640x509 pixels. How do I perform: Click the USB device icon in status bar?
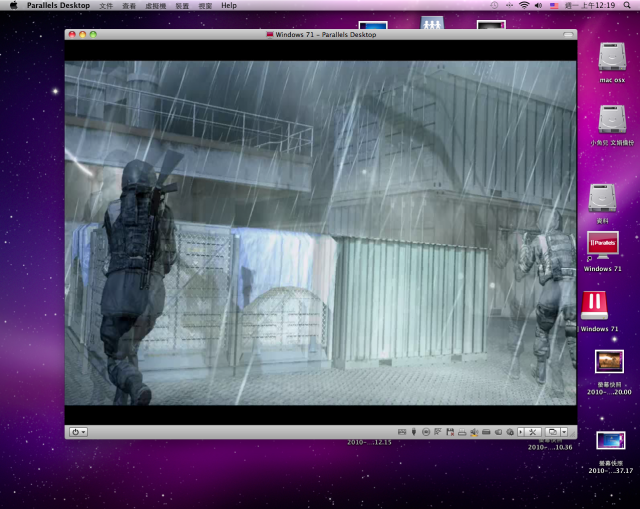click(x=414, y=432)
